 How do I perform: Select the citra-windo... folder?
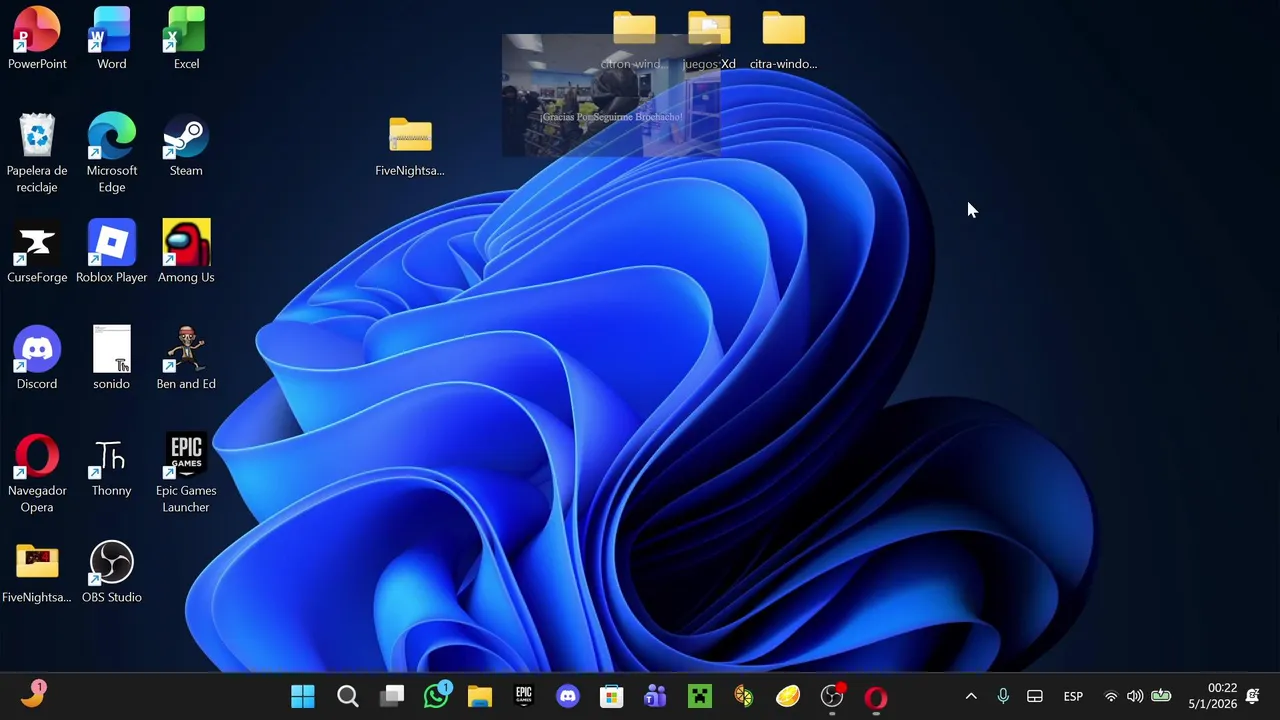tap(783, 40)
